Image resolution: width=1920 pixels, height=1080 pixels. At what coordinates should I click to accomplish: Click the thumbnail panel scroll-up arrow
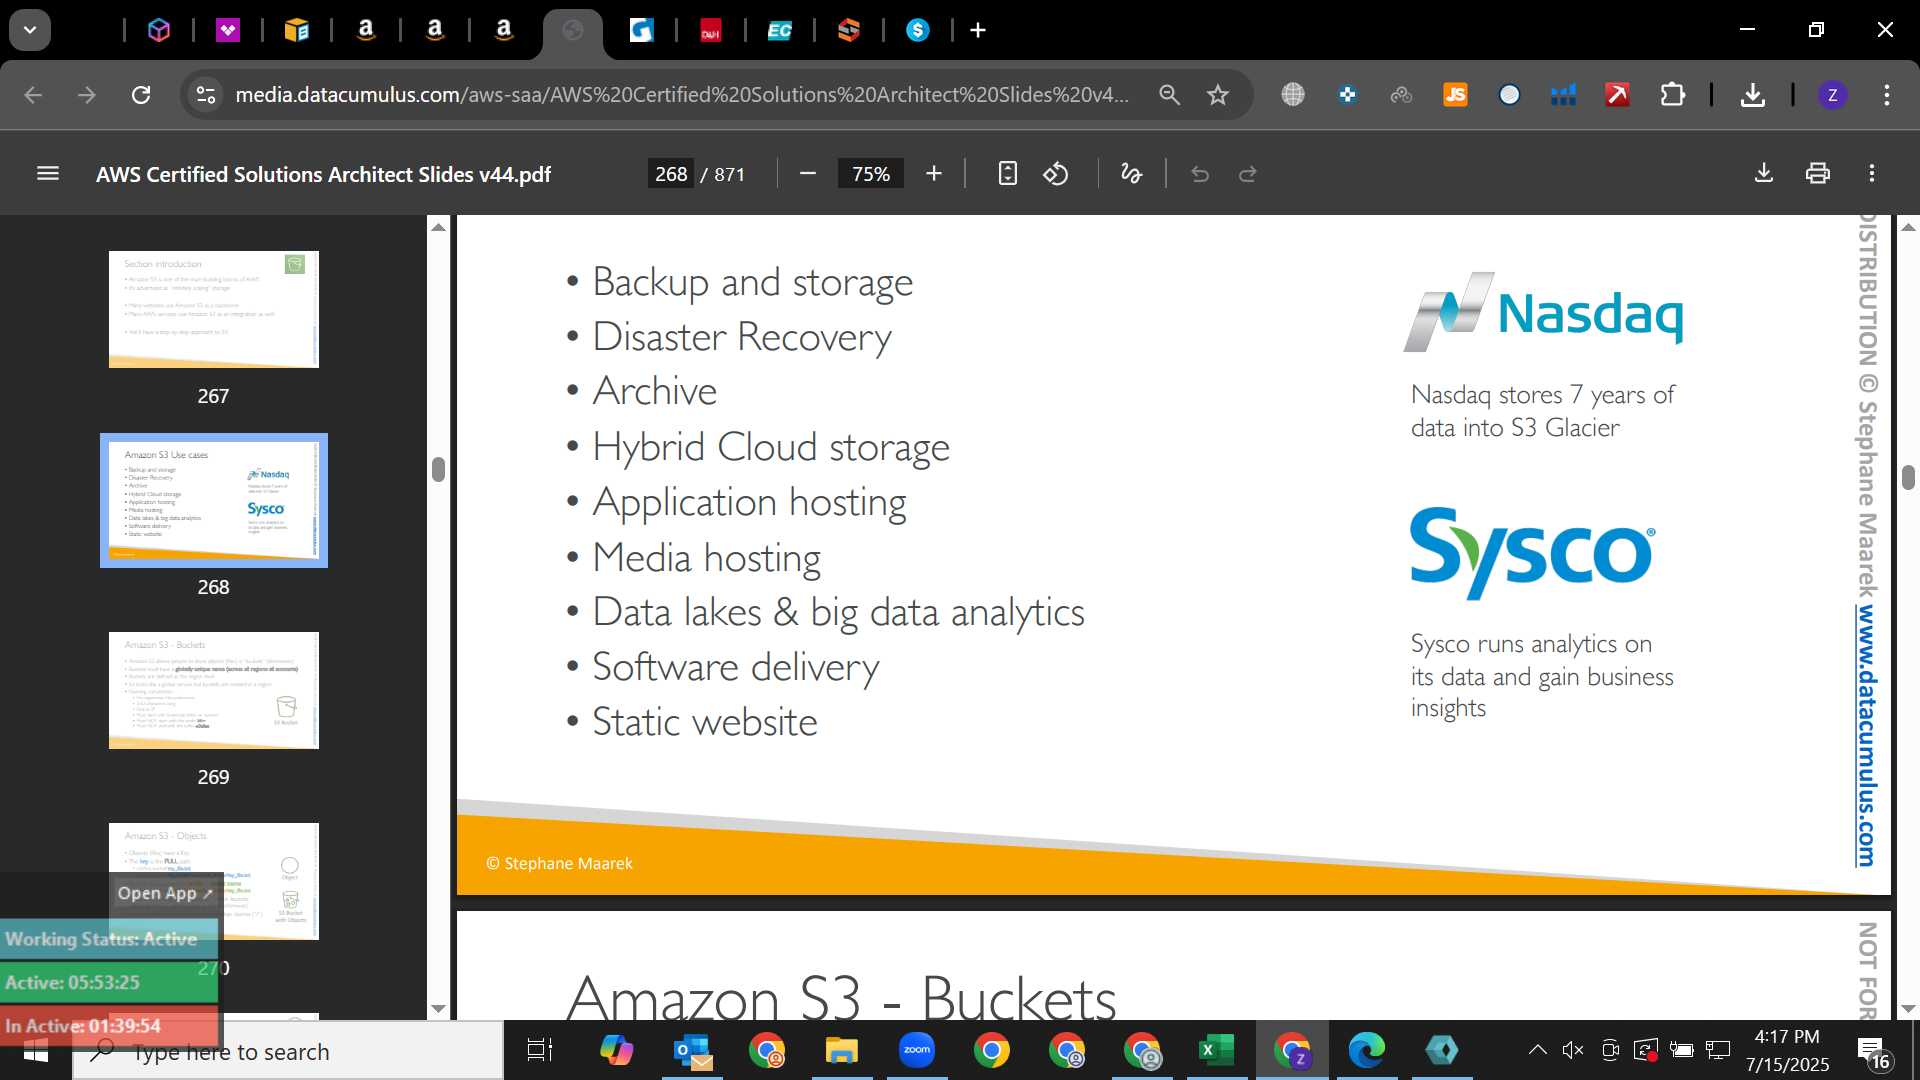[438, 227]
